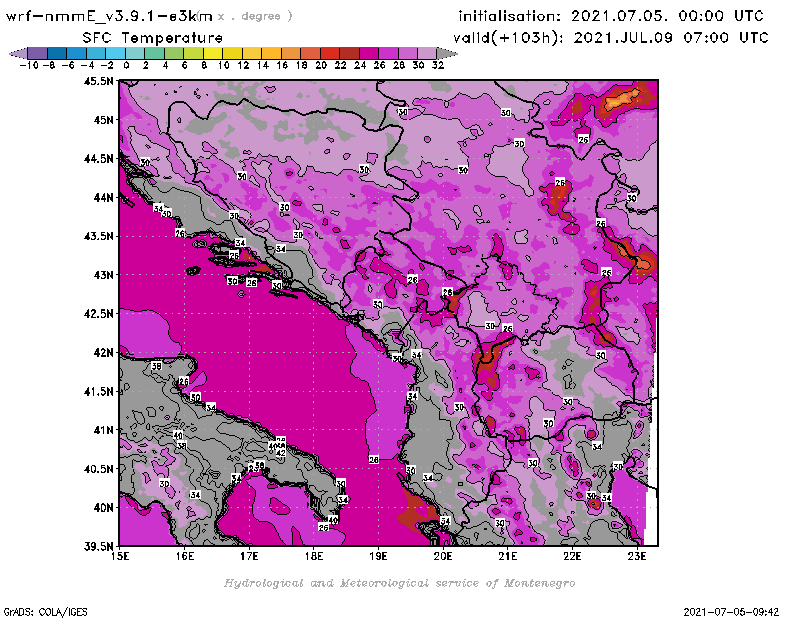Click the '-10' tick label under the legend
The height and width of the screenshot is (618, 800).
pyautogui.click(x=29, y=65)
